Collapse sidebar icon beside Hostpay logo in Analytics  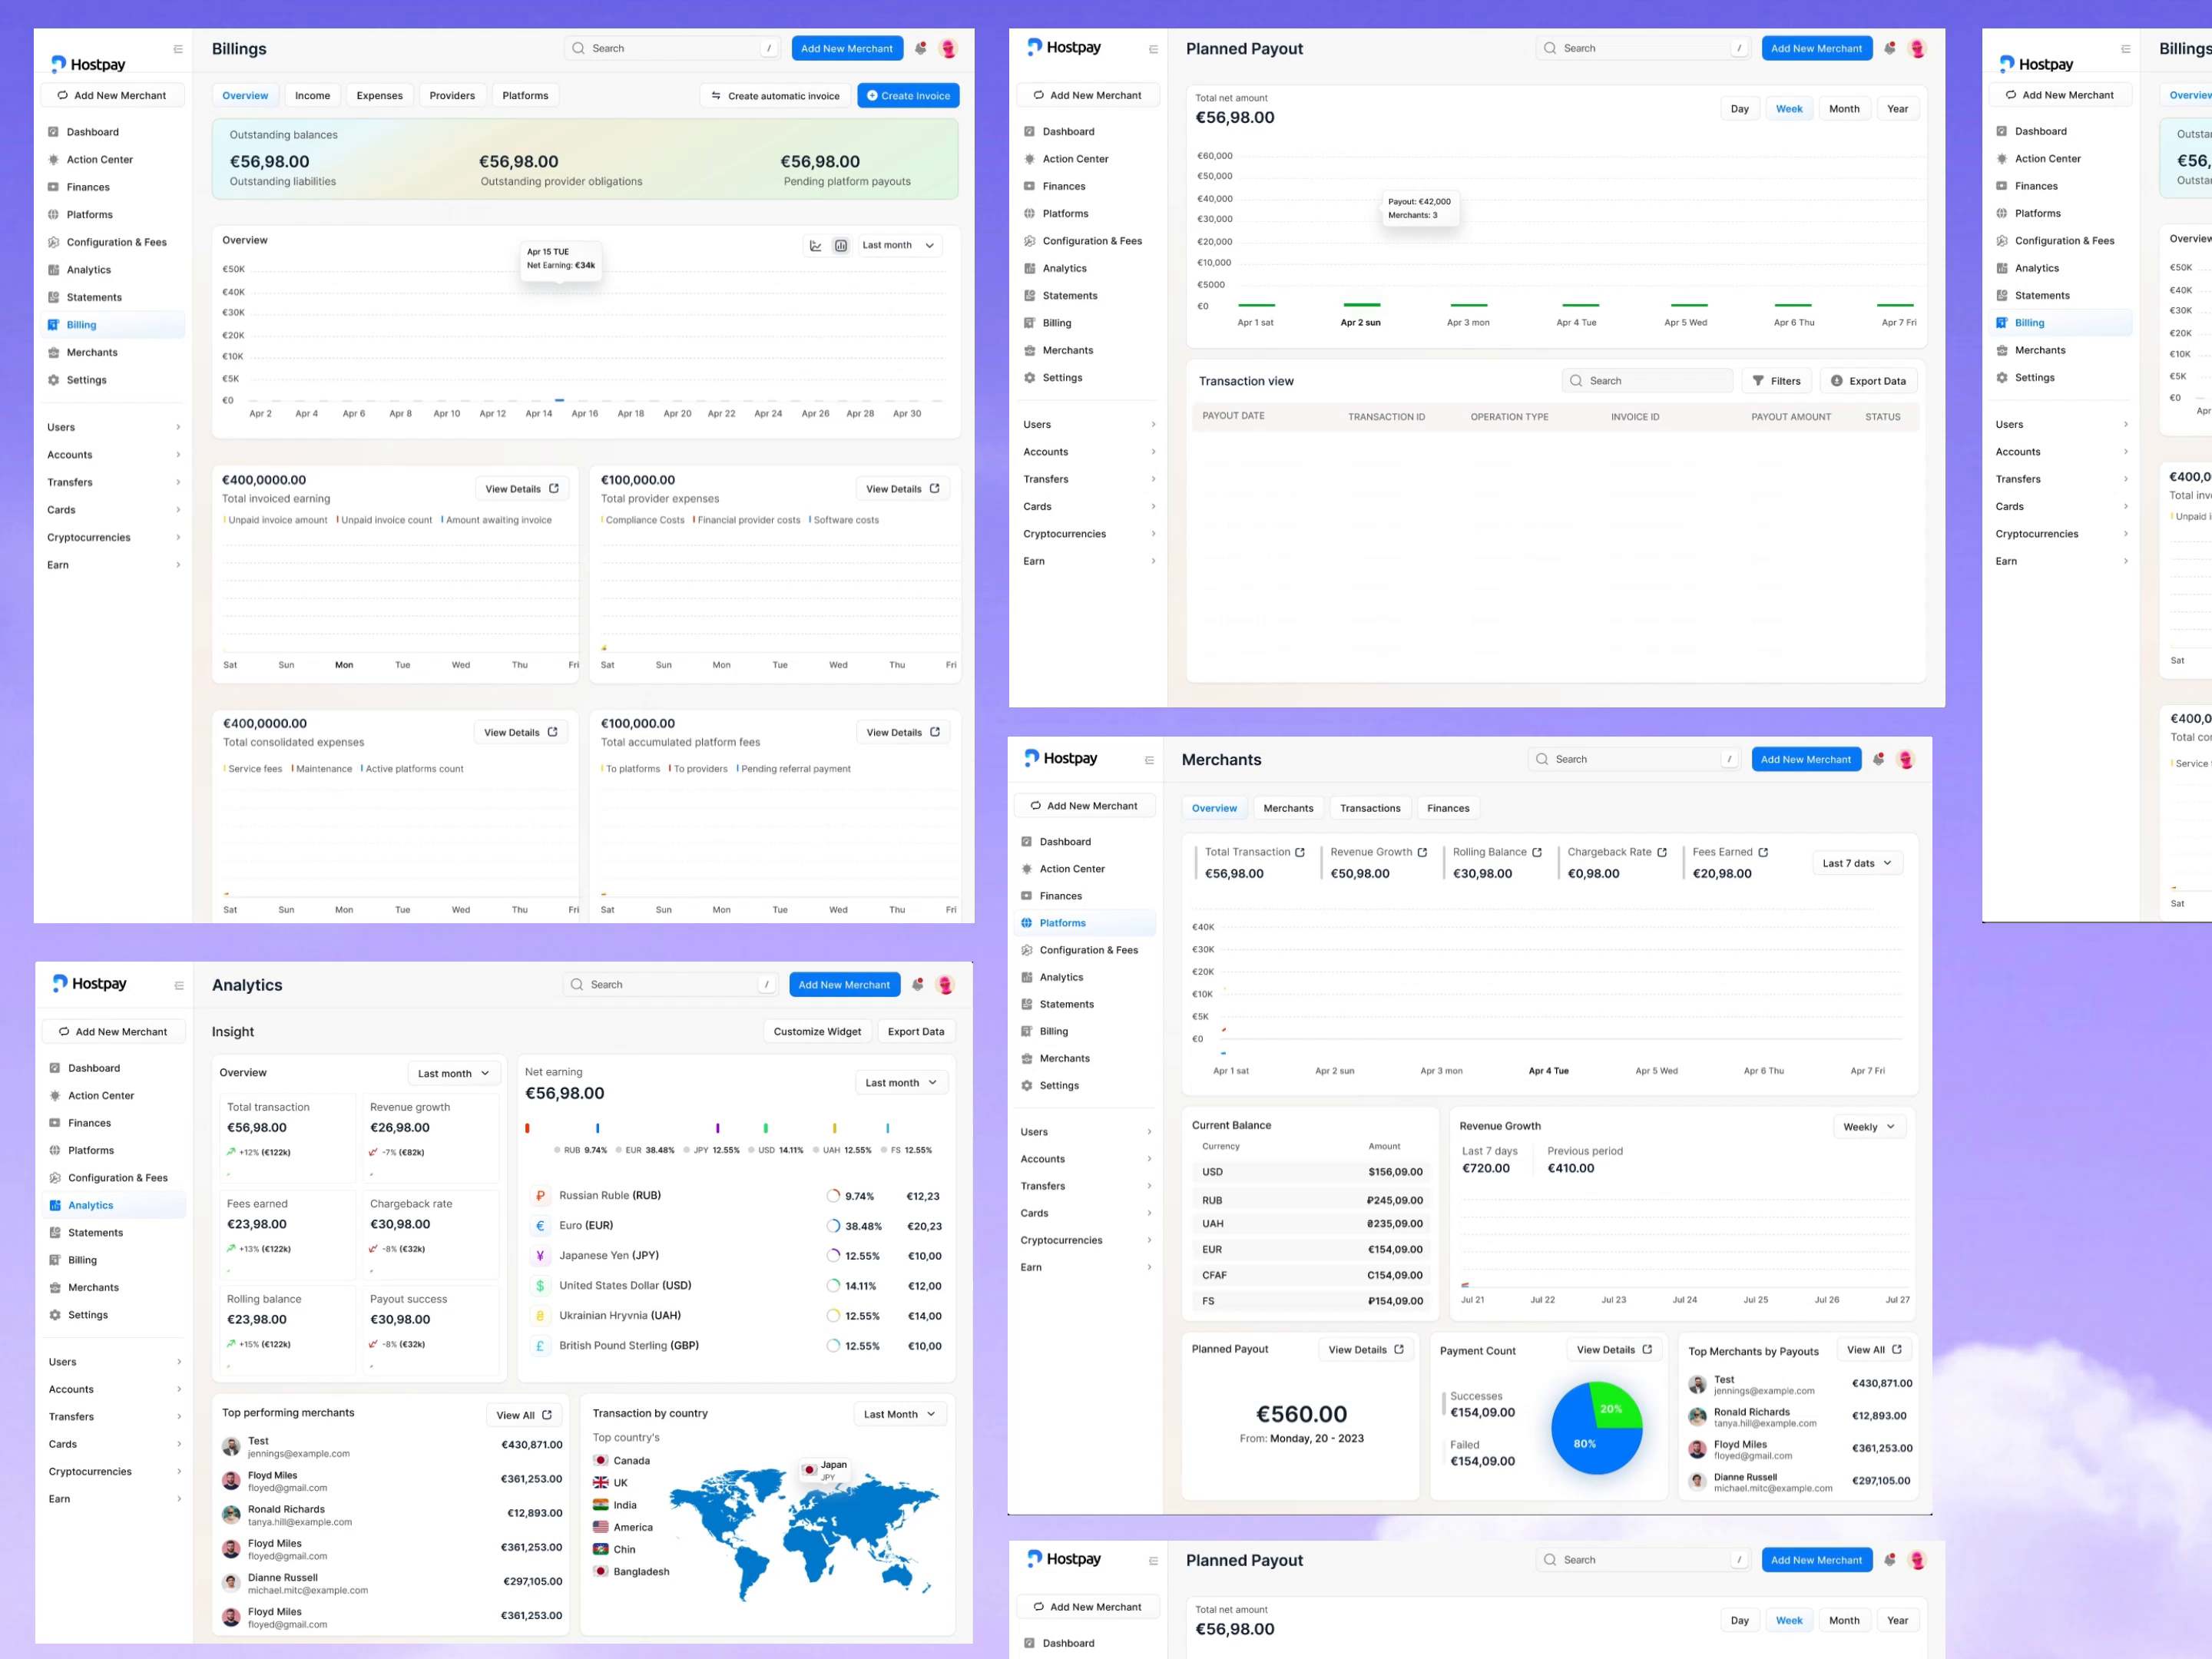pos(179,986)
